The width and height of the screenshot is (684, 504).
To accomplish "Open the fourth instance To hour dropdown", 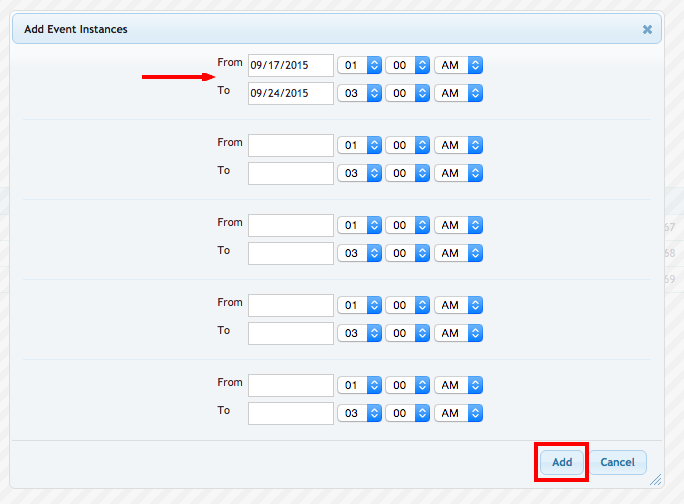I will (x=360, y=333).
